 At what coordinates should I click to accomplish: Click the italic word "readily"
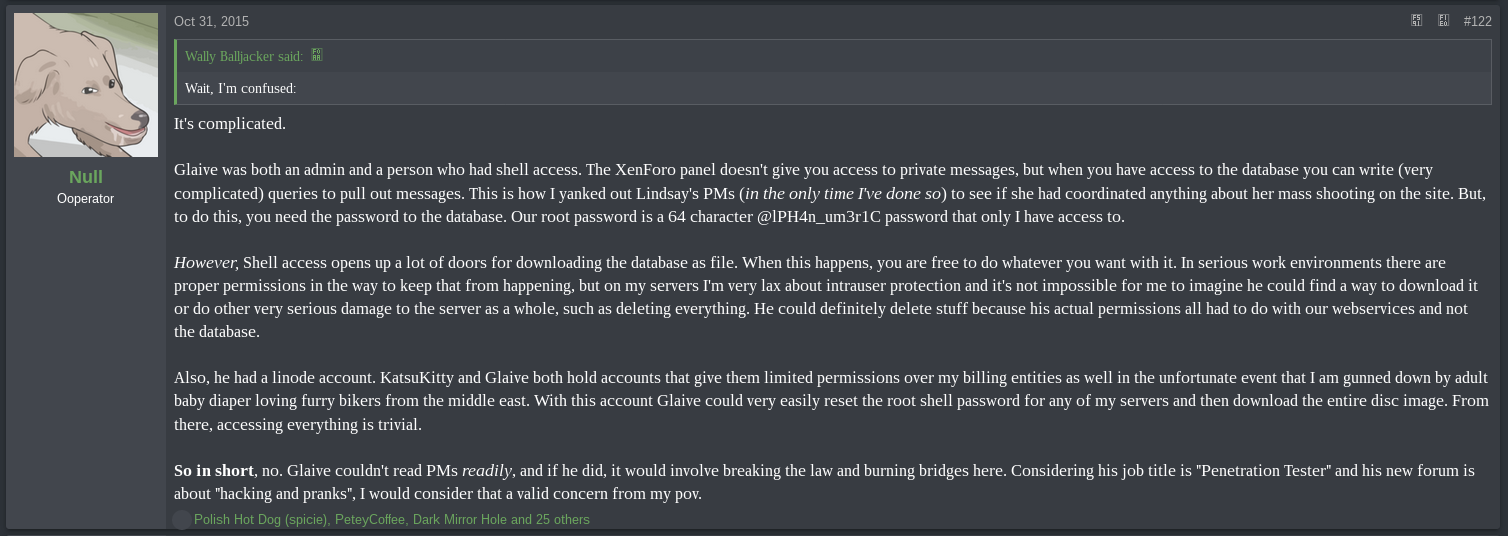point(486,470)
